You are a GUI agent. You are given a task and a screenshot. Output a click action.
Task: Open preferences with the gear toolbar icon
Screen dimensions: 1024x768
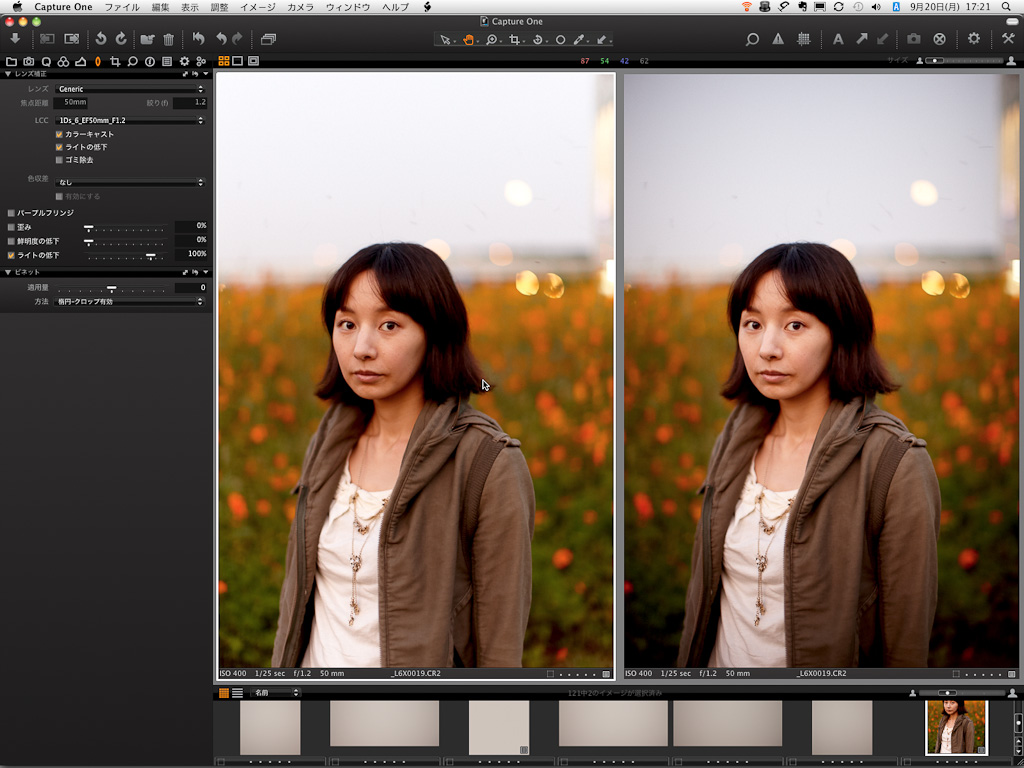(x=973, y=39)
